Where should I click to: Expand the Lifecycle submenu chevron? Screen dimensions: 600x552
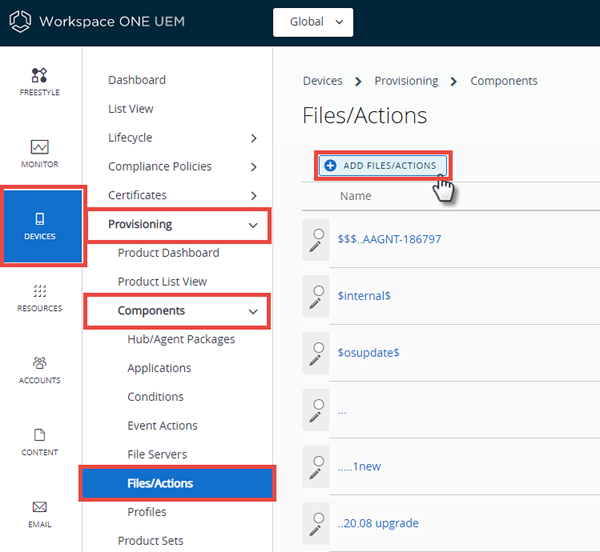point(253,138)
